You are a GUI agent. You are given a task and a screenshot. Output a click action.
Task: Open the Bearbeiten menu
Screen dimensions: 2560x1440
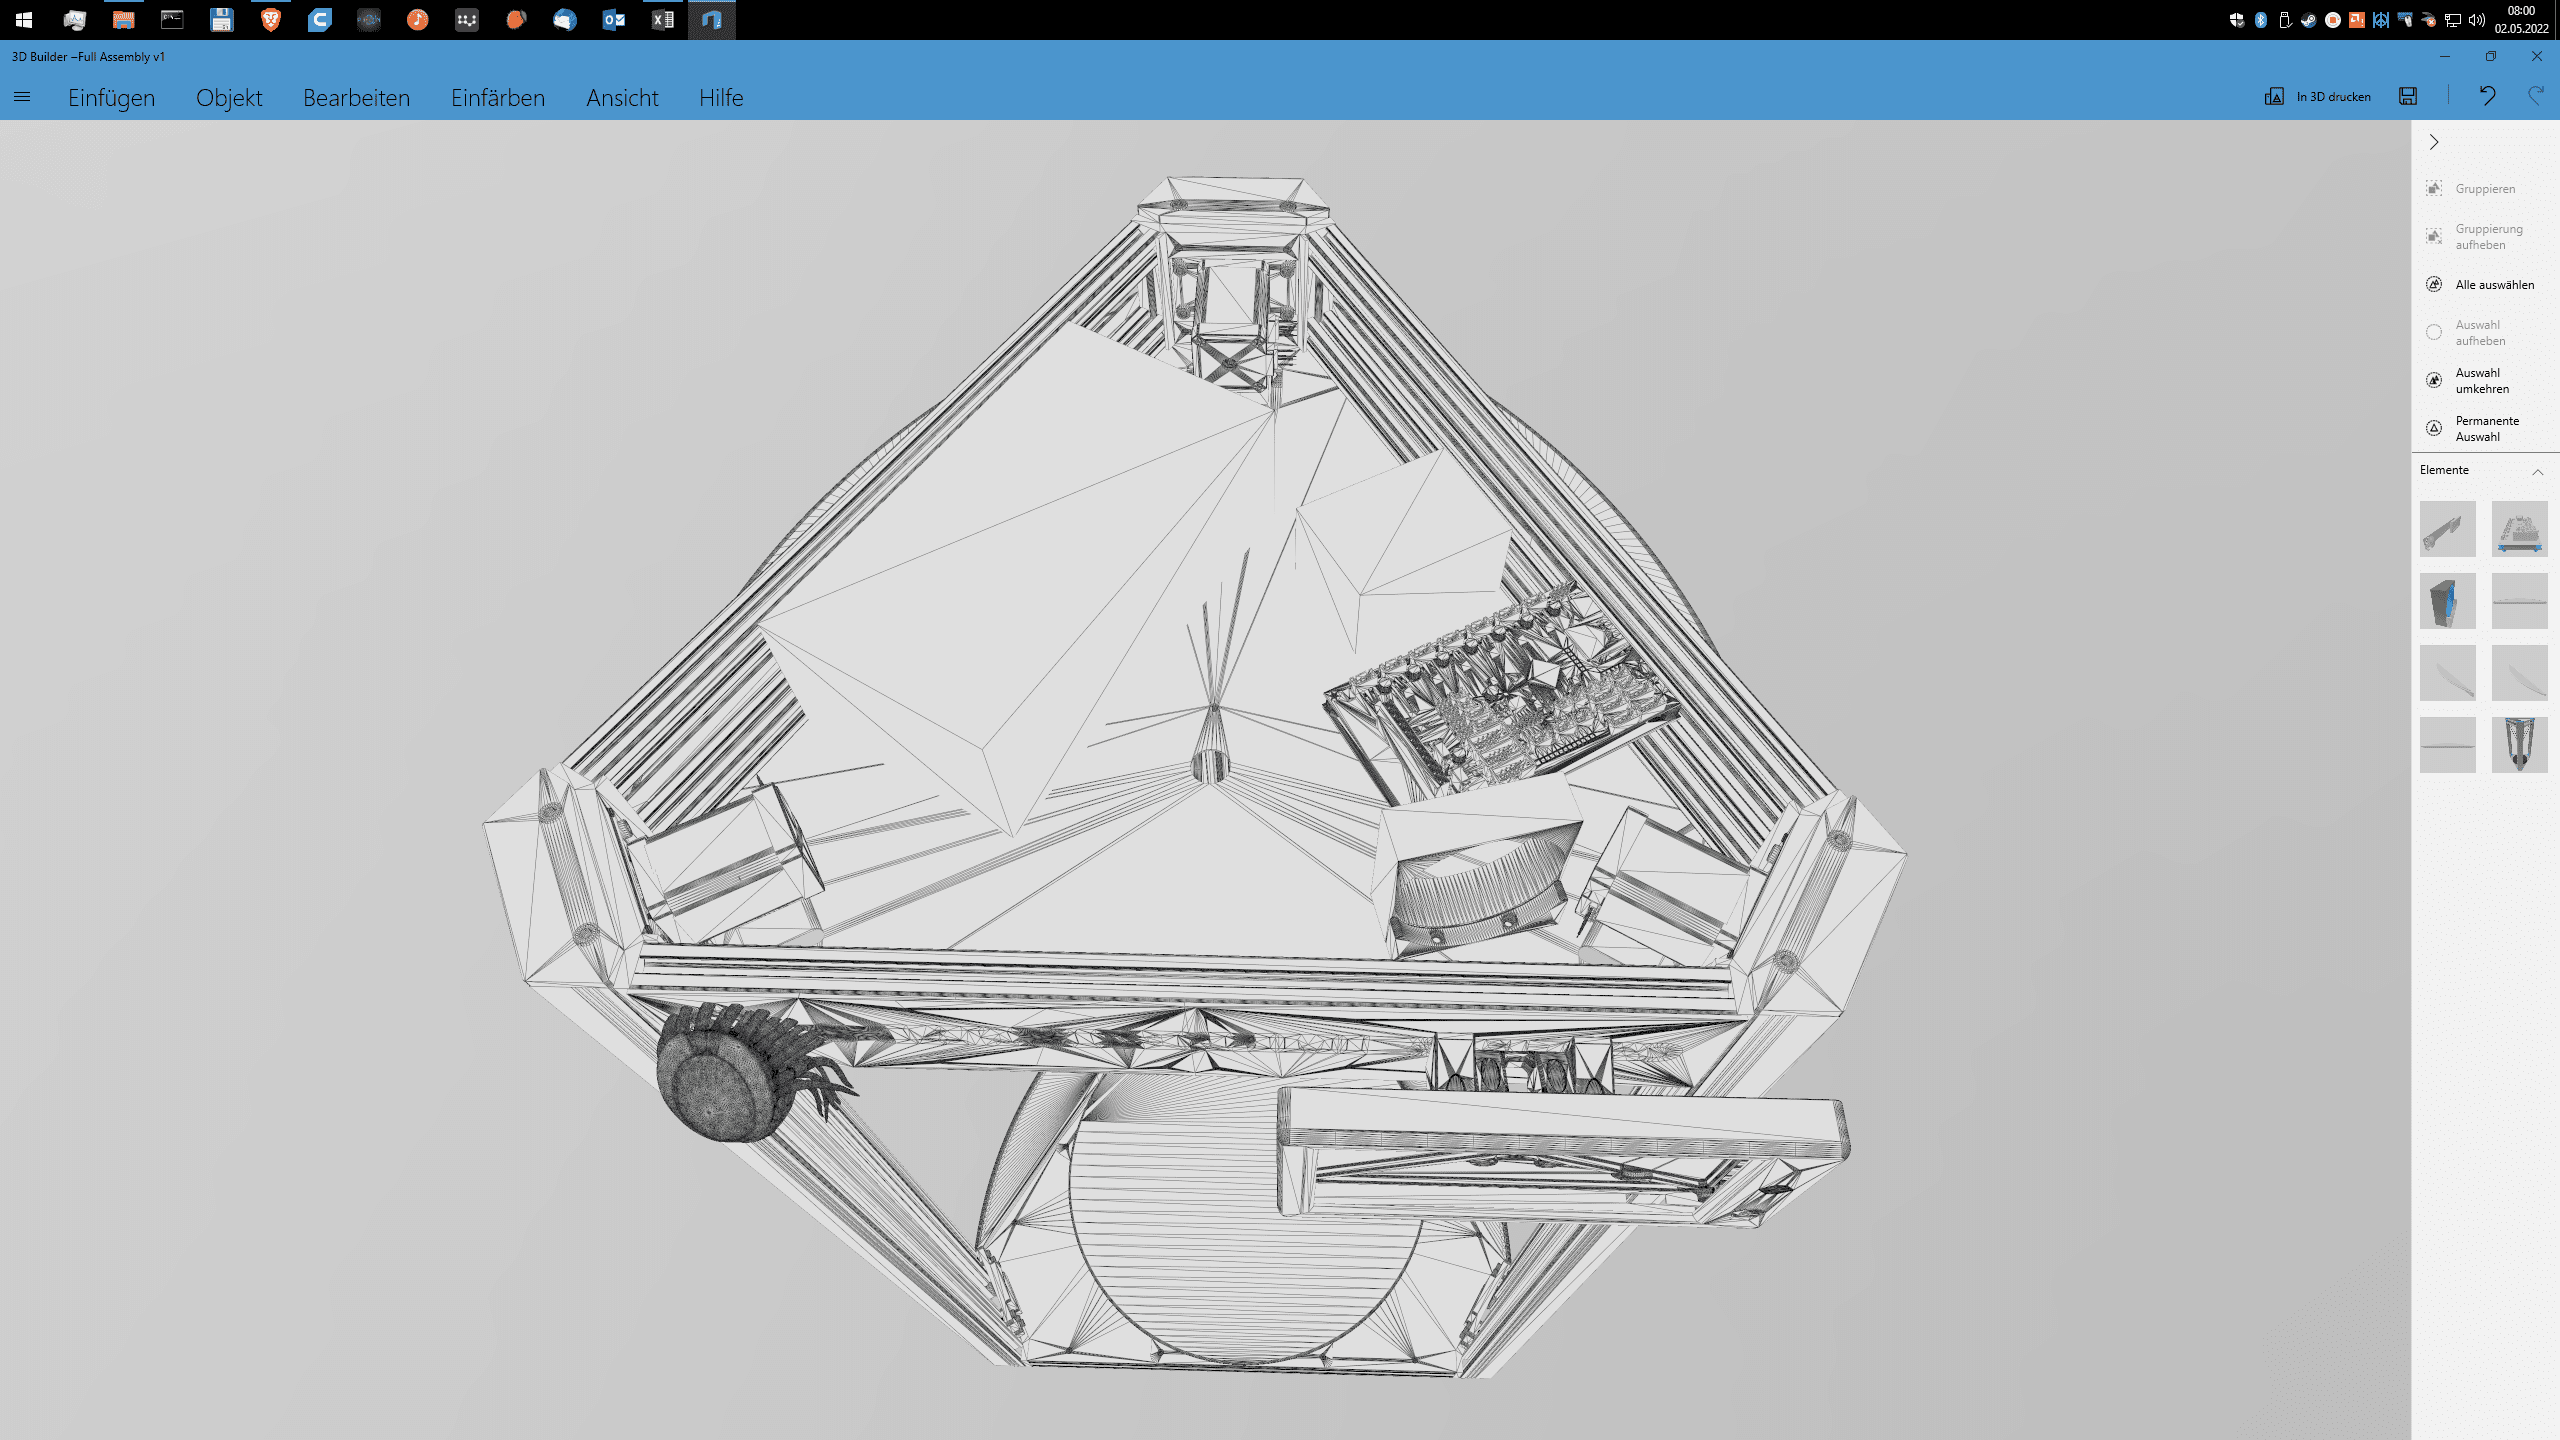(356, 98)
